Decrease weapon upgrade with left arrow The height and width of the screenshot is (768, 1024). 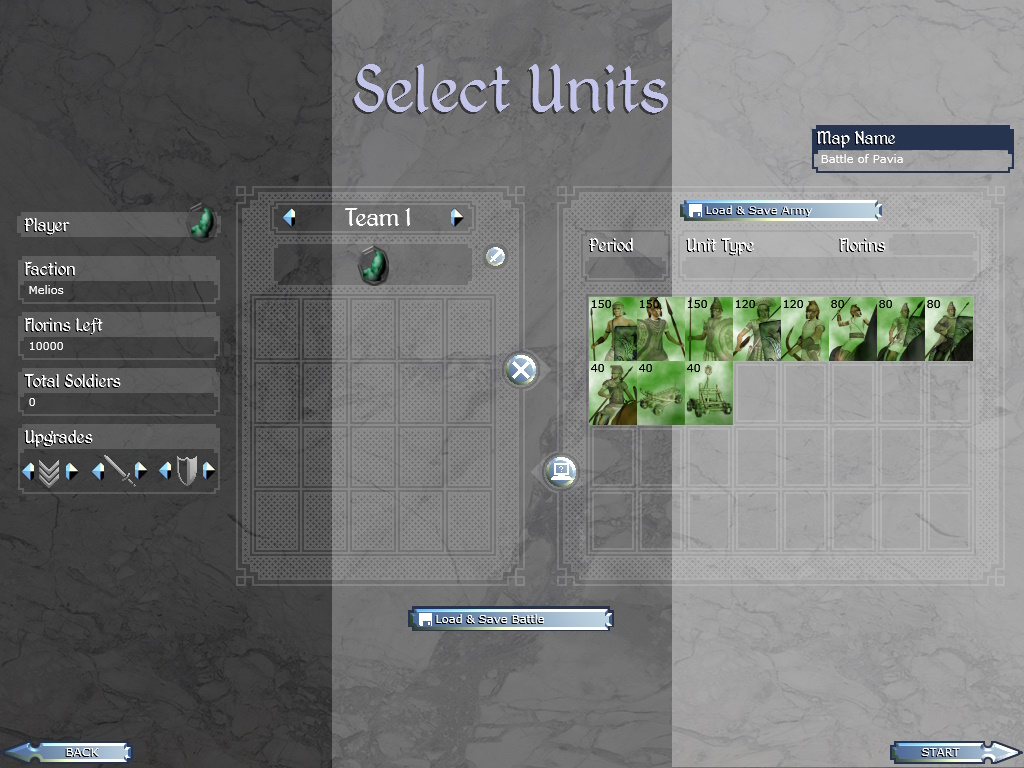(98, 471)
